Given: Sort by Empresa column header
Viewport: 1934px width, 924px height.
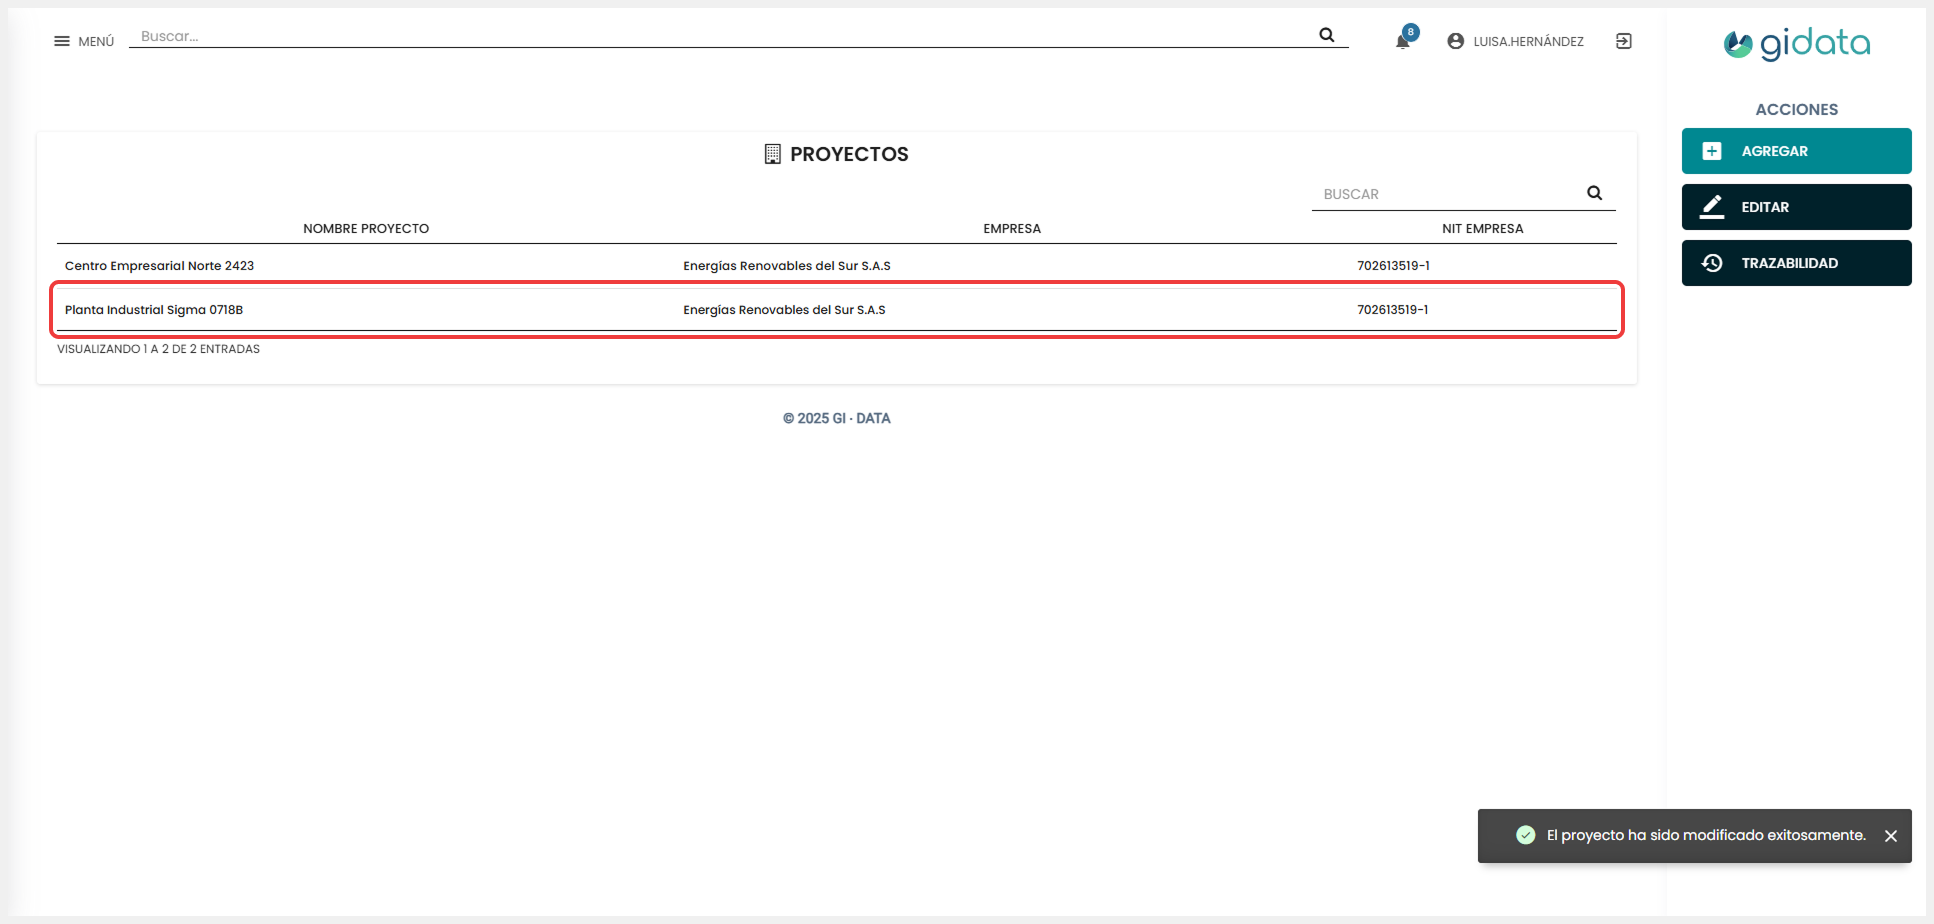Looking at the screenshot, I should [x=1011, y=229].
